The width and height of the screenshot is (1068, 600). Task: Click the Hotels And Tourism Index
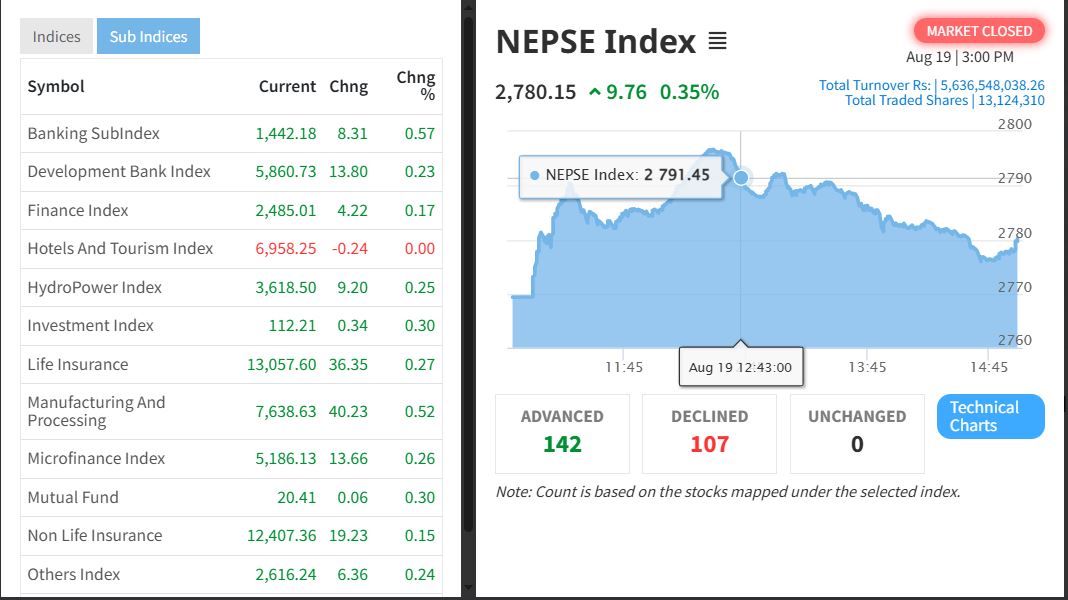(120, 249)
